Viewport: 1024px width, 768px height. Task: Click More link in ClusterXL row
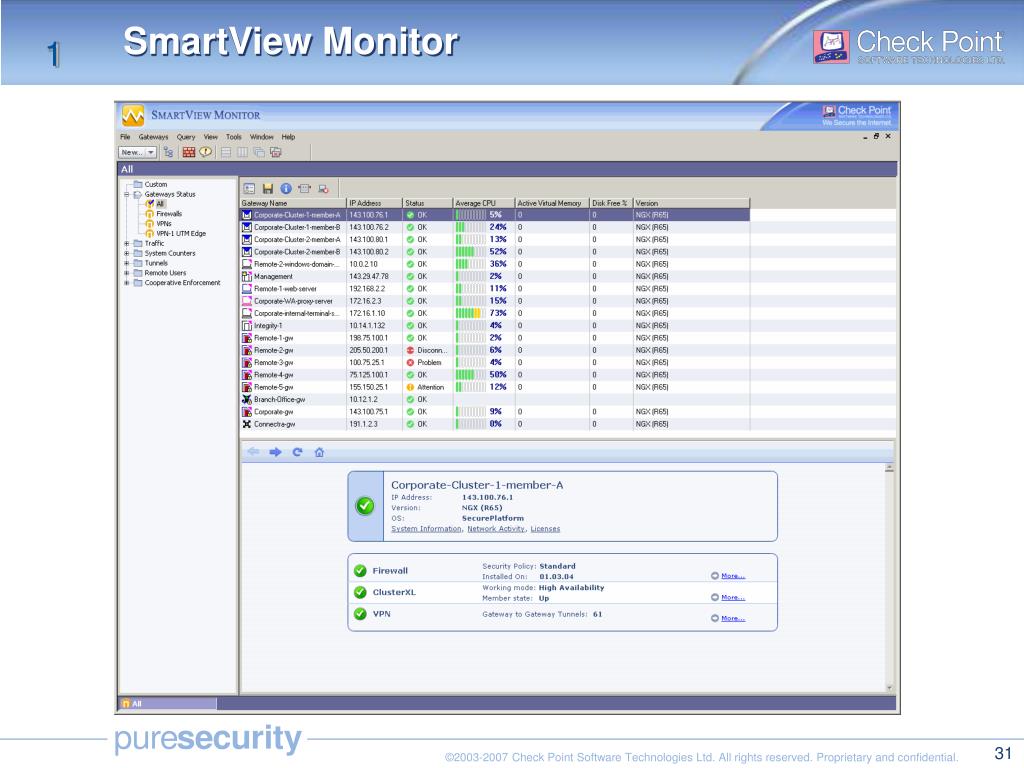pyautogui.click(x=733, y=598)
